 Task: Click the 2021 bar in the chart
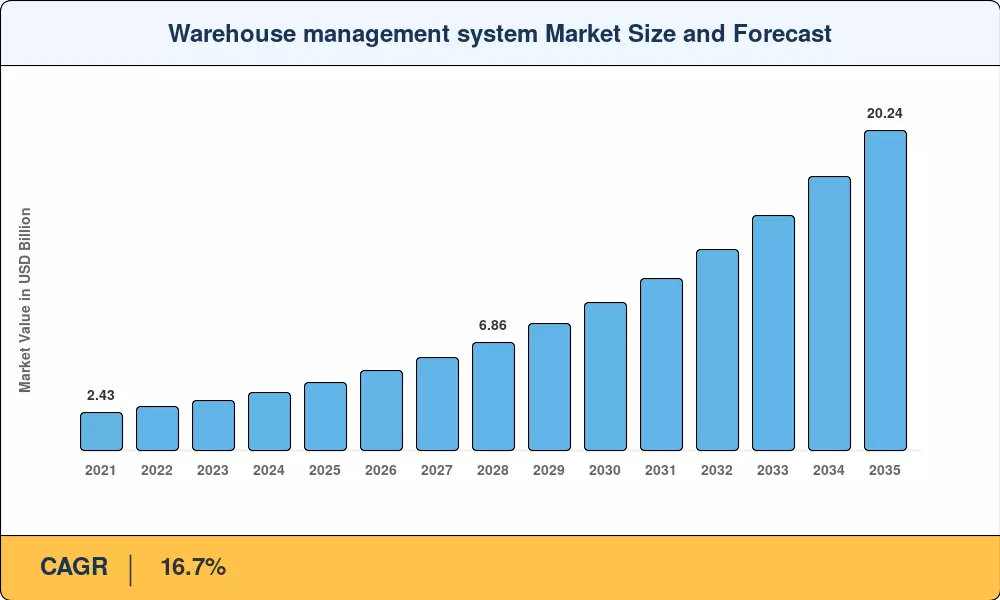coord(101,432)
